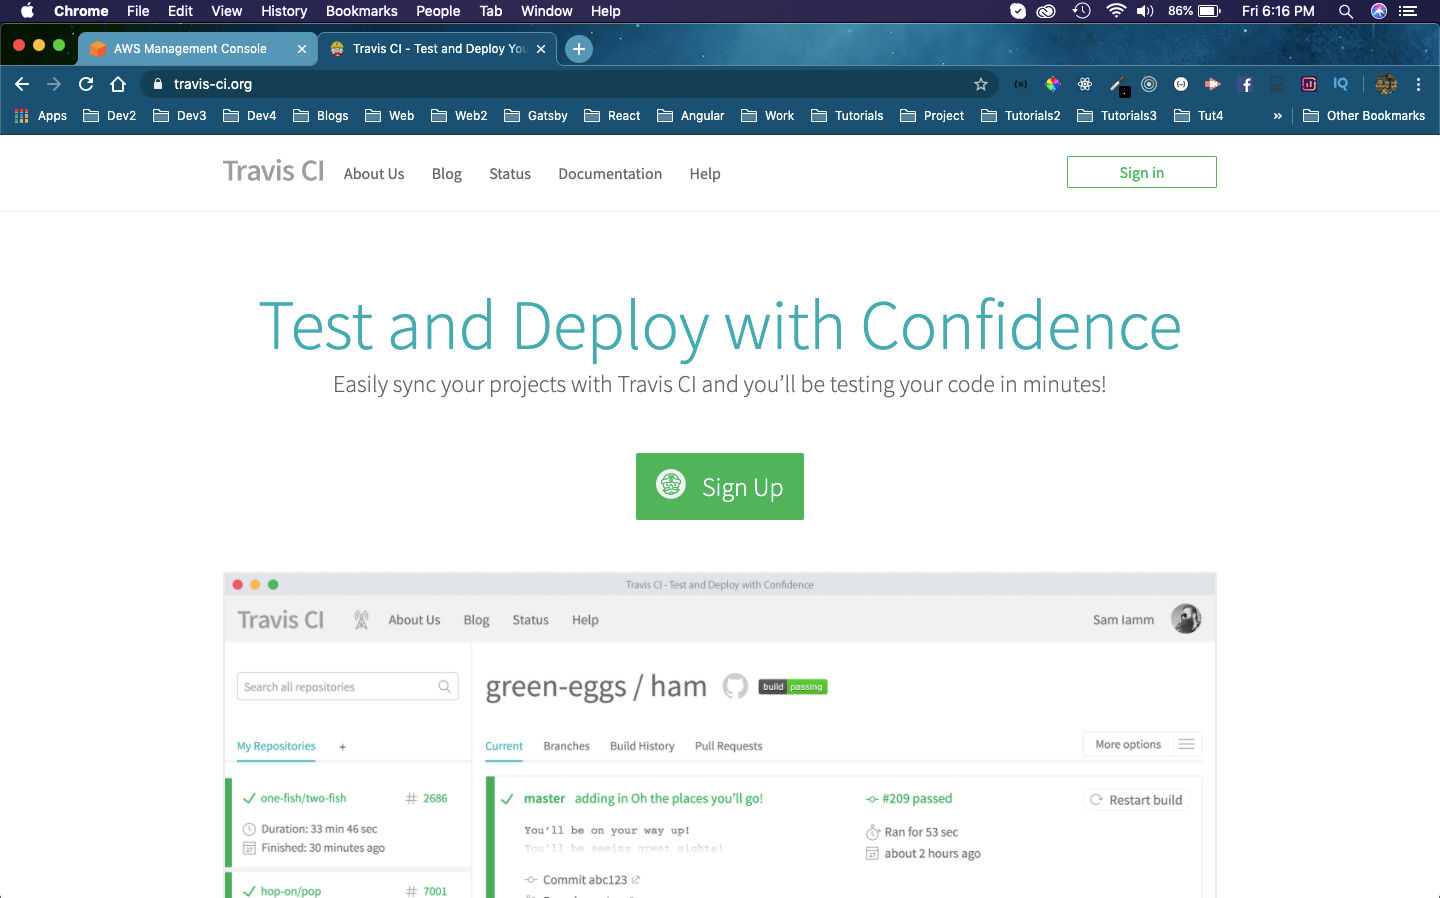
Task: Click the site lock icon in address bar
Action: (x=157, y=84)
